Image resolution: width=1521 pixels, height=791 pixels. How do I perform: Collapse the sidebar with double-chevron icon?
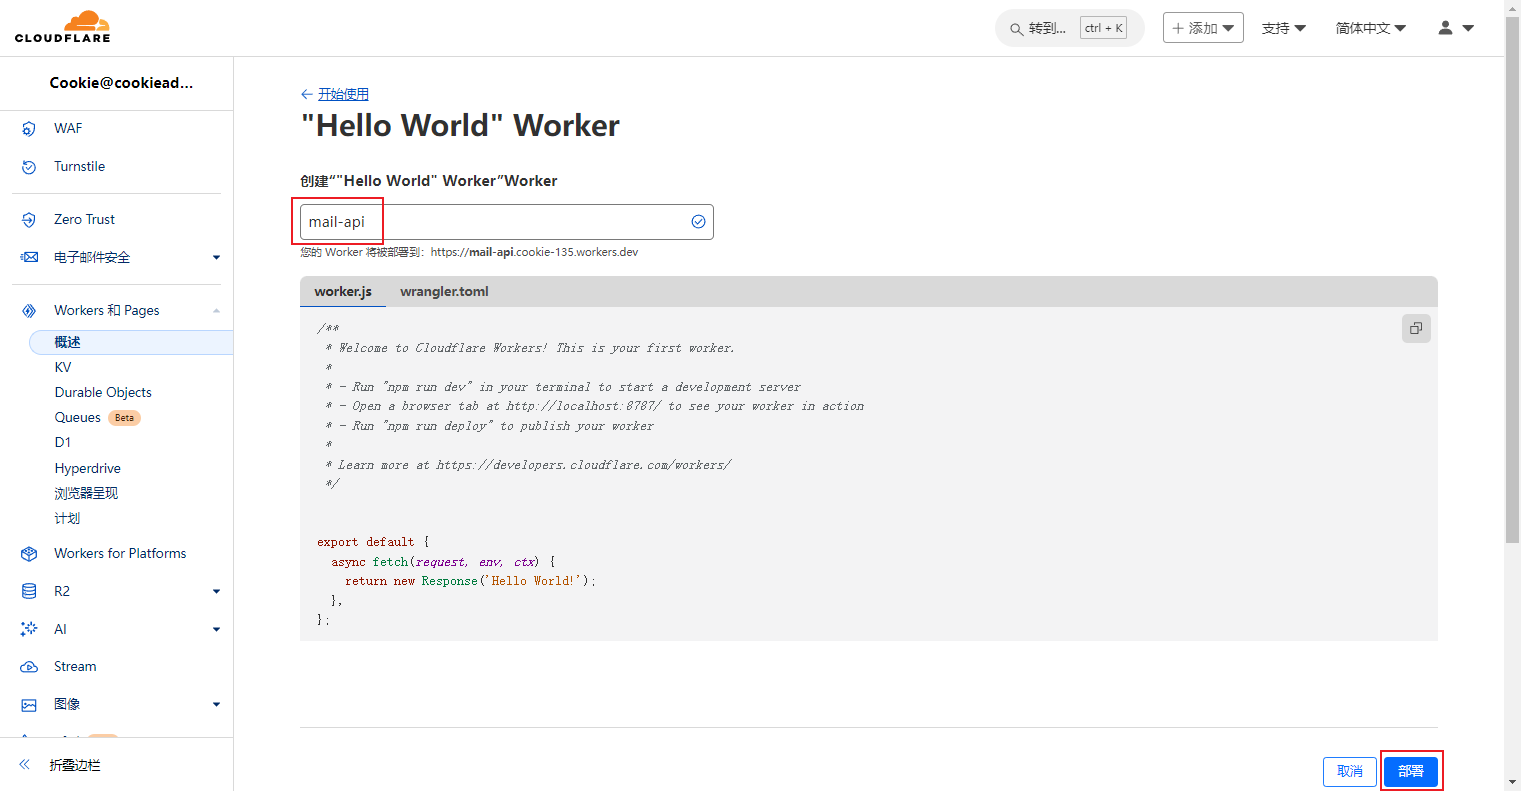25,765
